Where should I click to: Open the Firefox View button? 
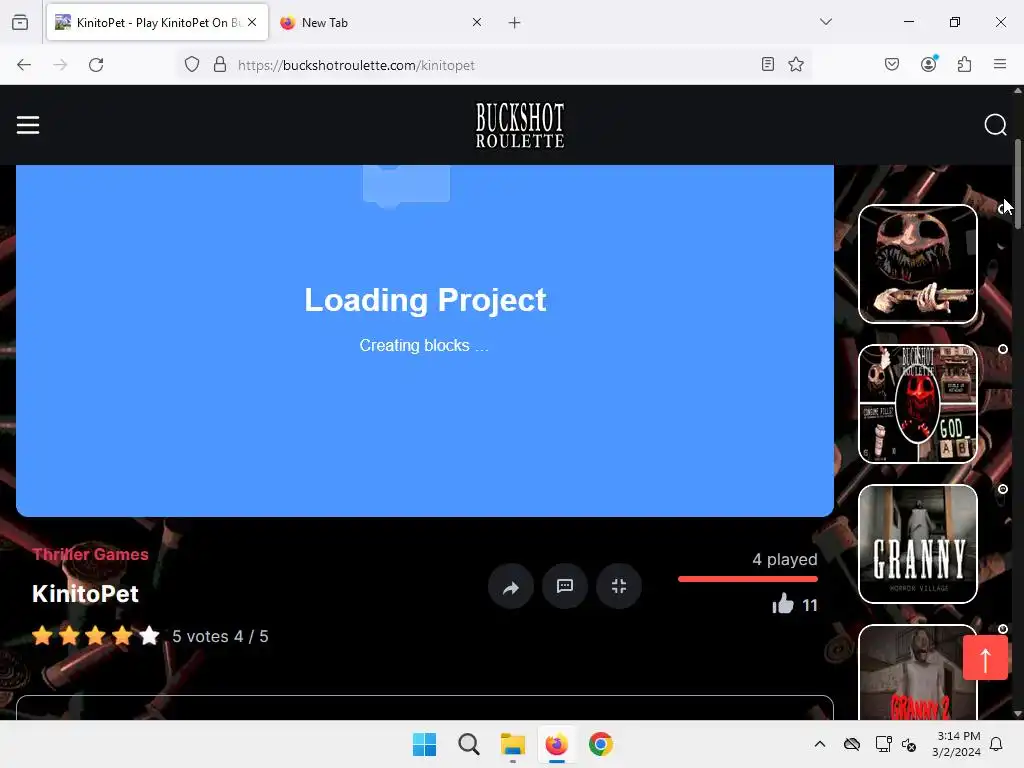coord(20,22)
